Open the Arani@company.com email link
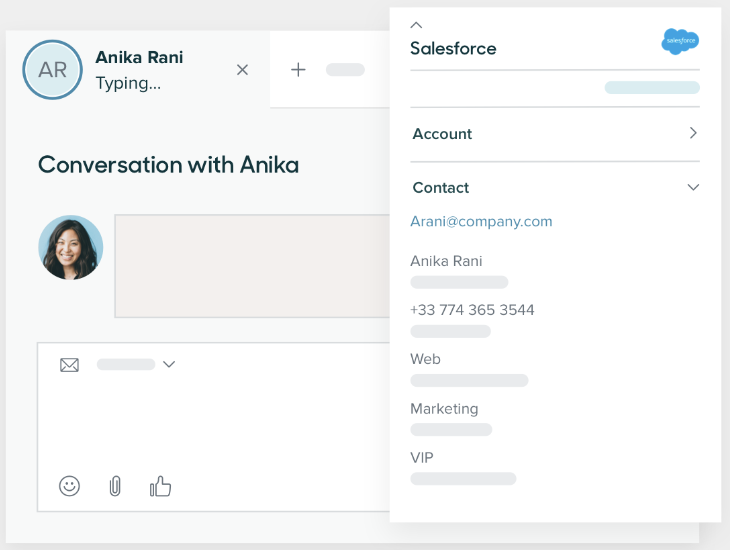Viewport: 730px width, 550px height. (x=481, y=222)
